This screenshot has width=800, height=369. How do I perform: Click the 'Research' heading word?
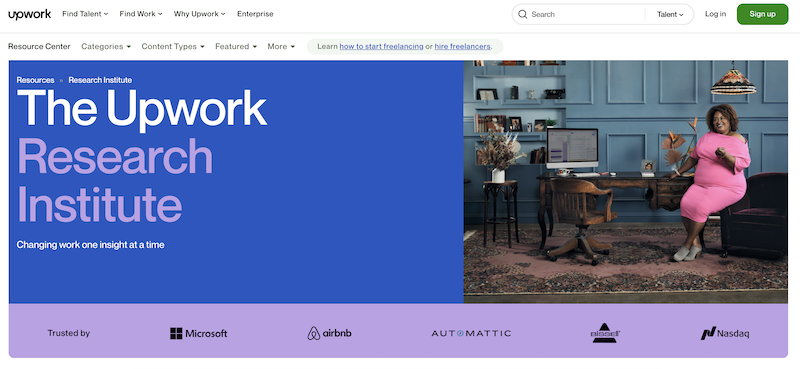tap(115, 156)
